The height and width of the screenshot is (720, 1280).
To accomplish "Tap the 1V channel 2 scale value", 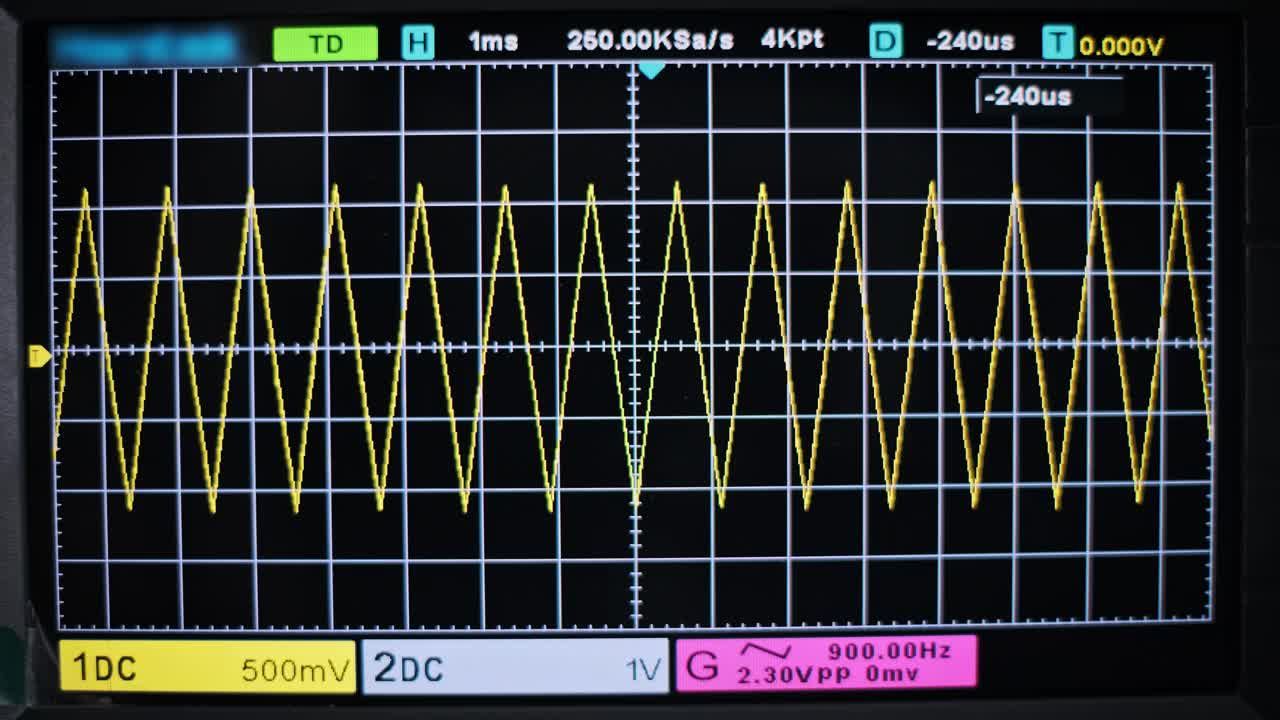I will 644,670.
